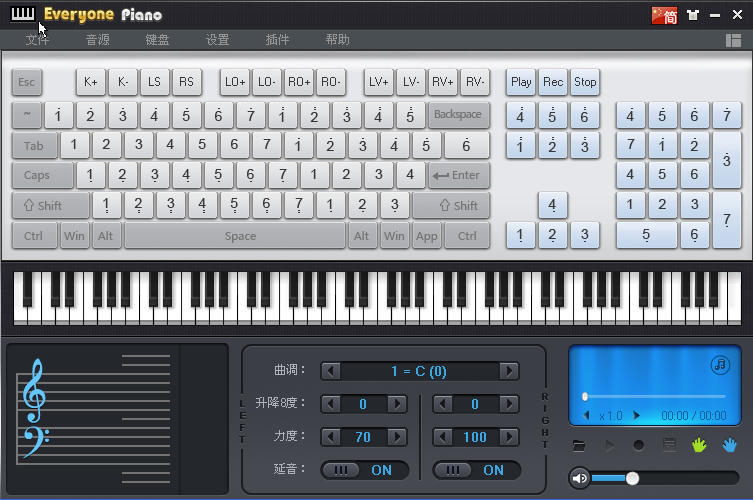Click the RS key
Screen dimensions: 753x500
pos(186,82)
